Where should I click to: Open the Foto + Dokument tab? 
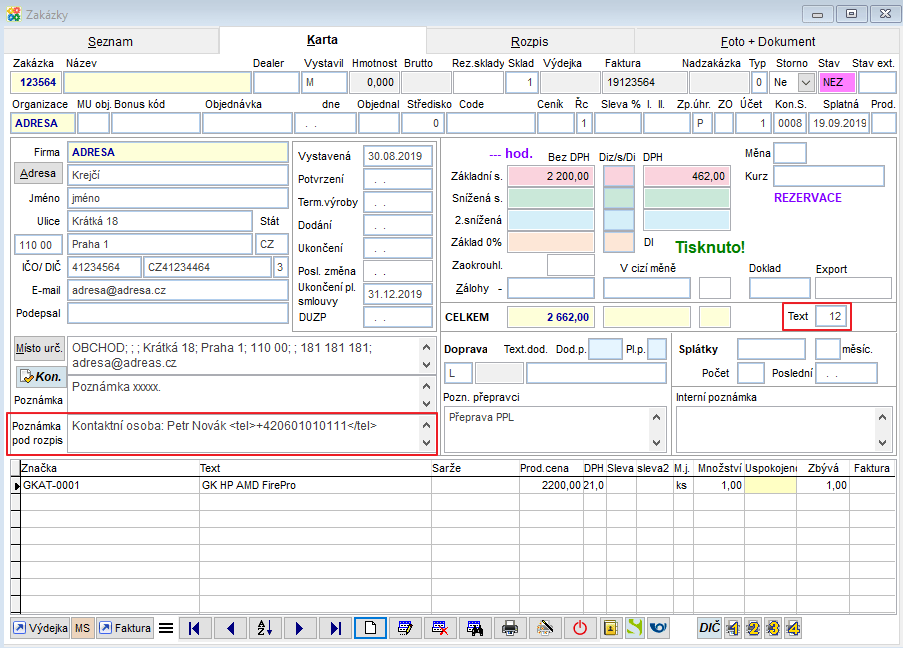pyautogui.click(x=768, y=41)
